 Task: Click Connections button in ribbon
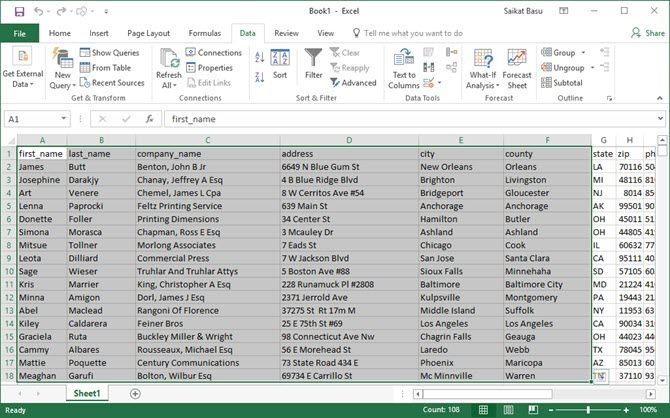click(214, 53)
